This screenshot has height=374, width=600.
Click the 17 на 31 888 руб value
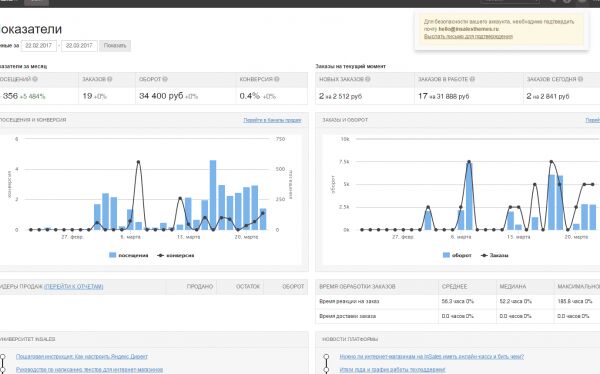point(444,96)
